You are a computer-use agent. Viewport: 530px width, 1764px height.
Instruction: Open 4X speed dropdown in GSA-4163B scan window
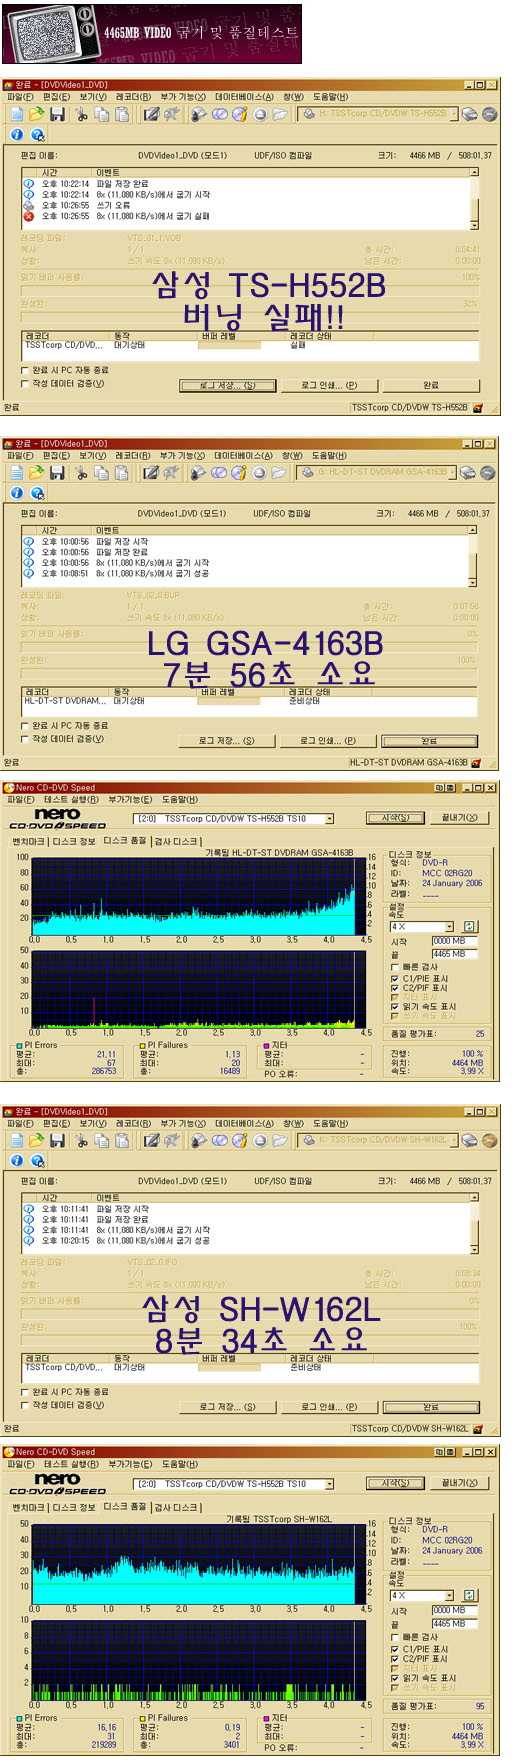coord(449,926)
